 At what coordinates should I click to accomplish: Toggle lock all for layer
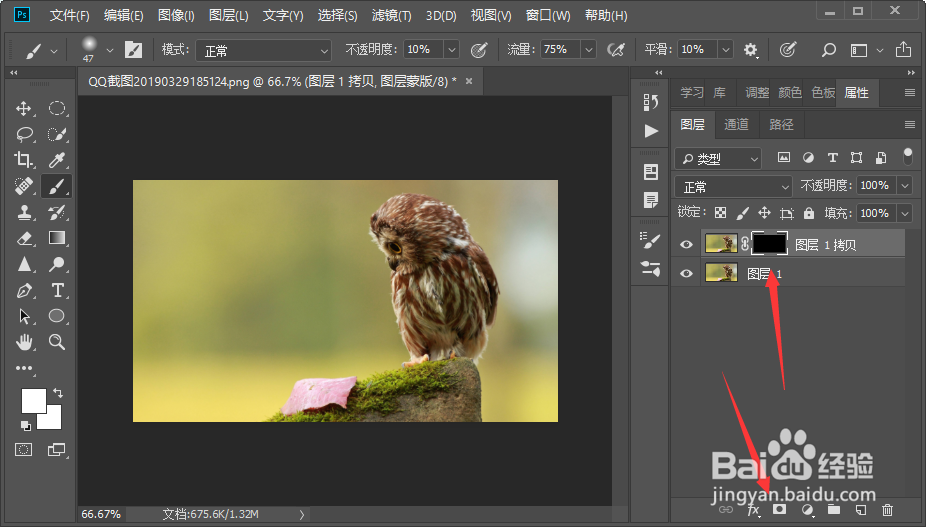coord(808,213)
